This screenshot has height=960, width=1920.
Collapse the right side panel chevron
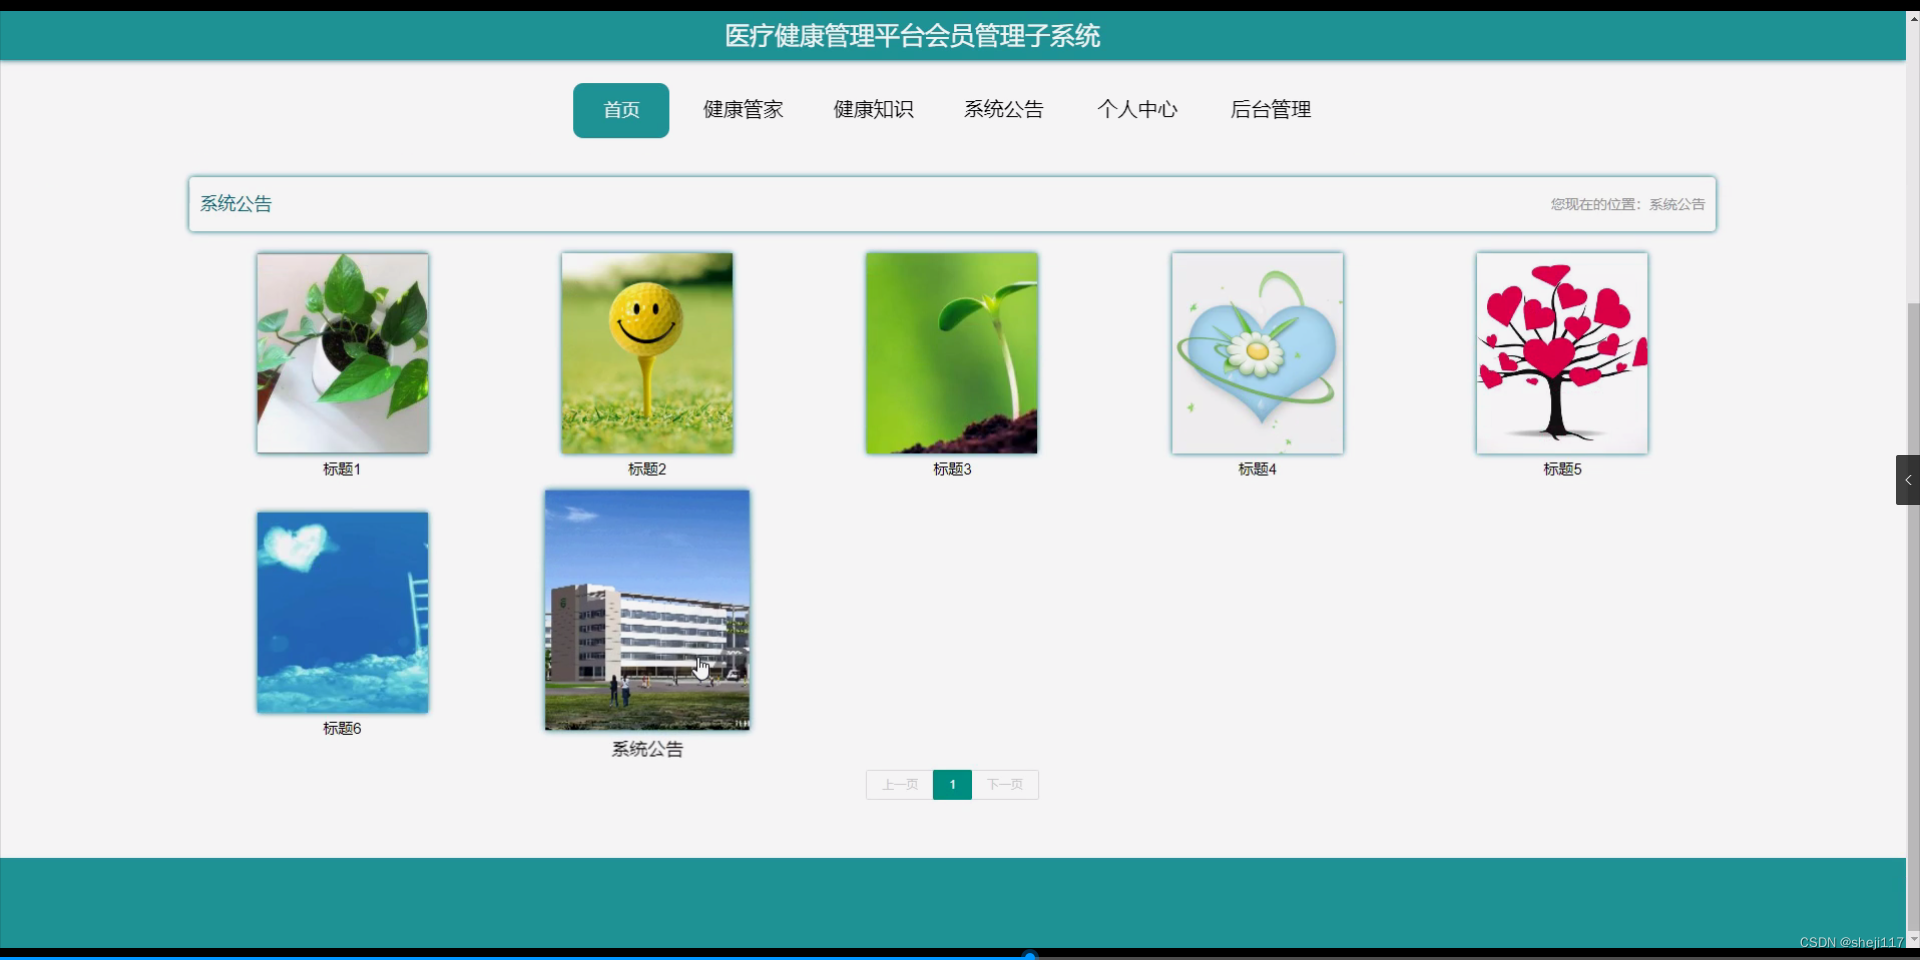click(x=1908, y=480)
